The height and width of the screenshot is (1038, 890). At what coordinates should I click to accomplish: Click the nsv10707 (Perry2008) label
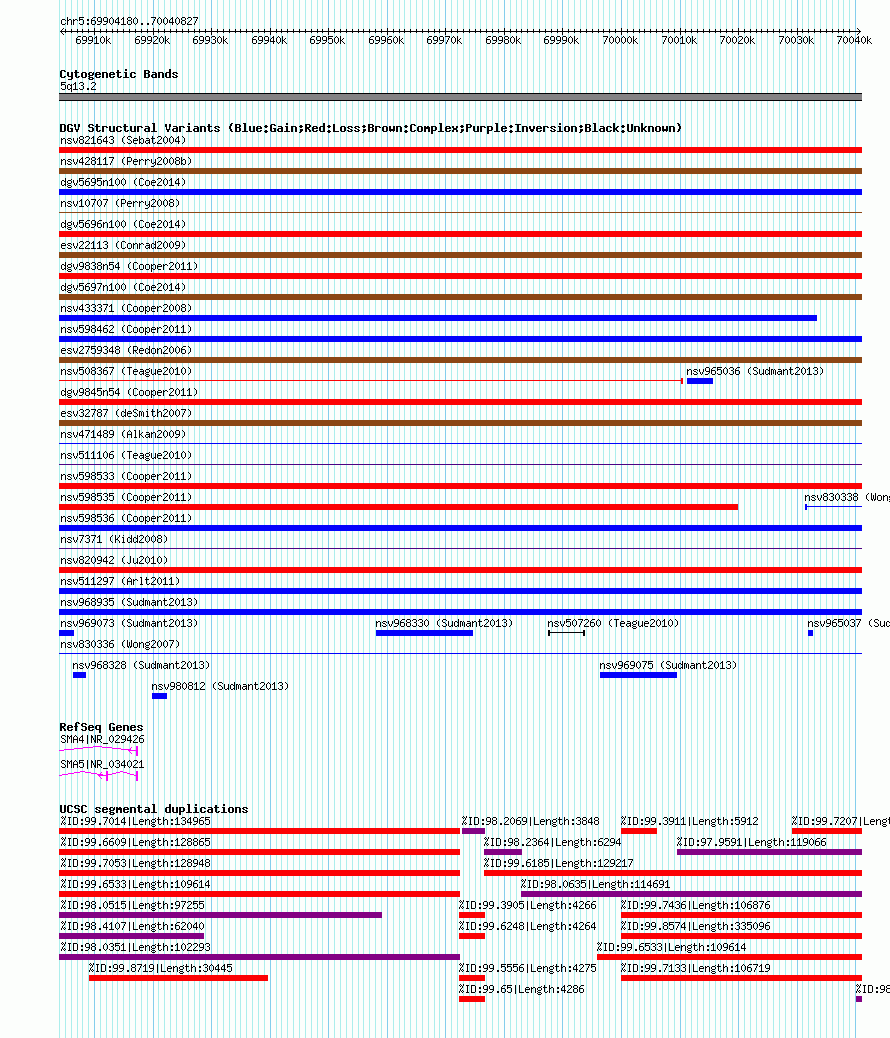click(120, 203)
